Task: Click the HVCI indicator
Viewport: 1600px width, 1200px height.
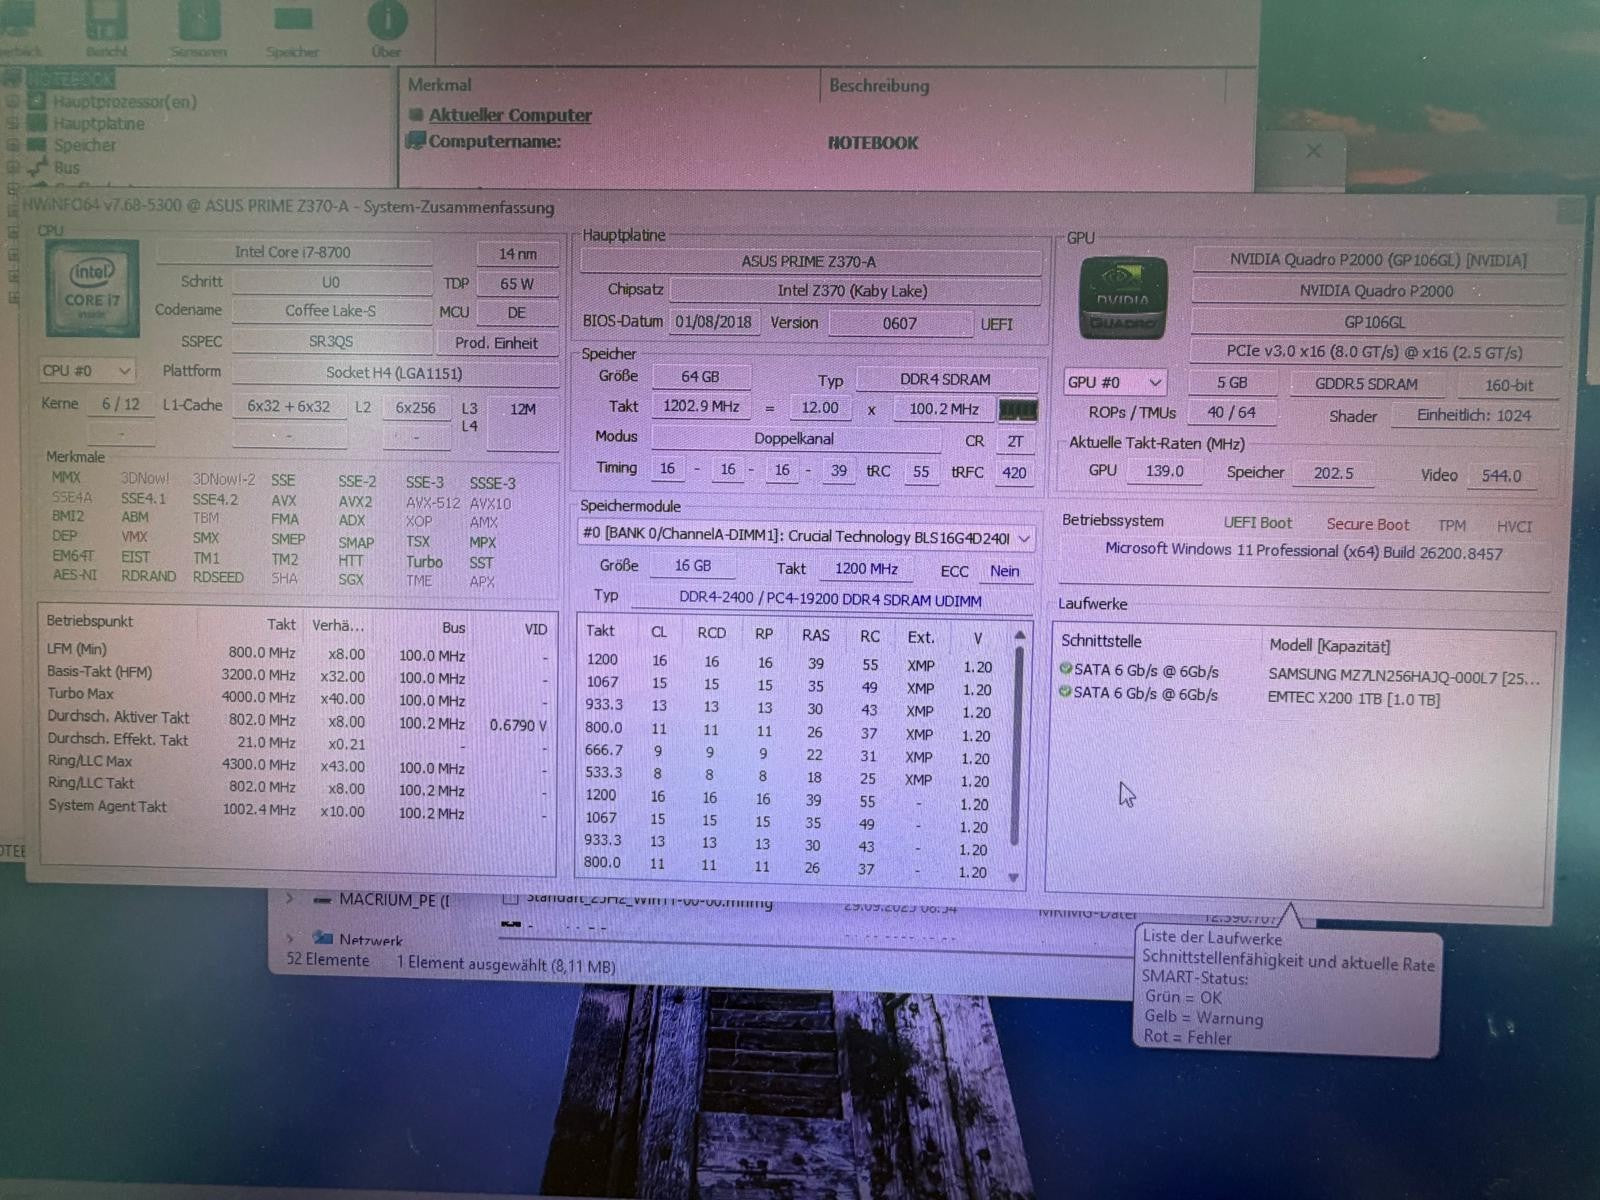Action: 1514,527
